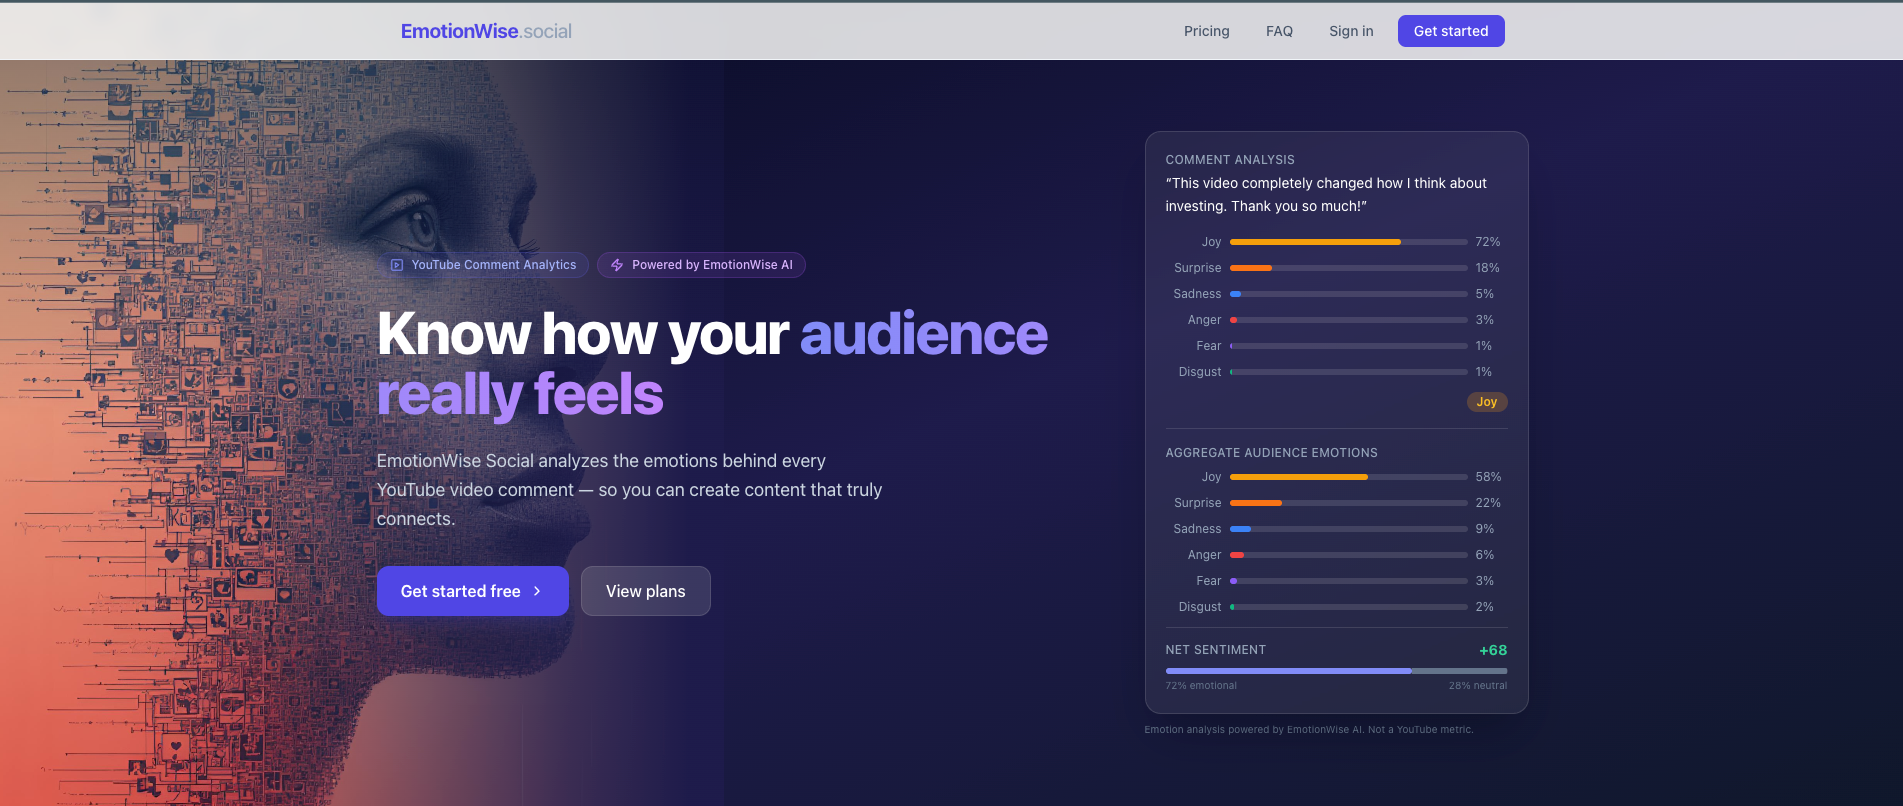Image resolution: width=1903 pixels, height=806 pixels.
Task: Click the Surprise 18% progress bar
Action: pos(1348,268)
